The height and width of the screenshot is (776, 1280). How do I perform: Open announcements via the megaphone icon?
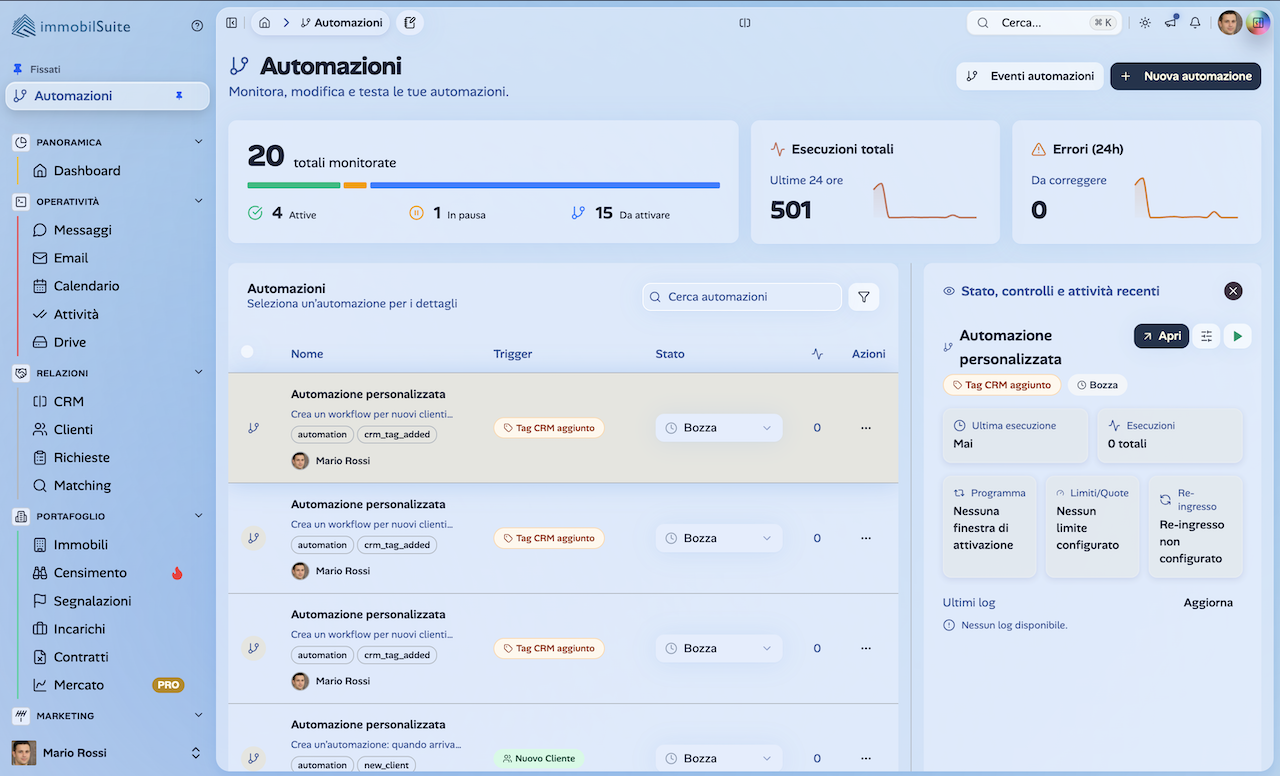[1169, 21]
